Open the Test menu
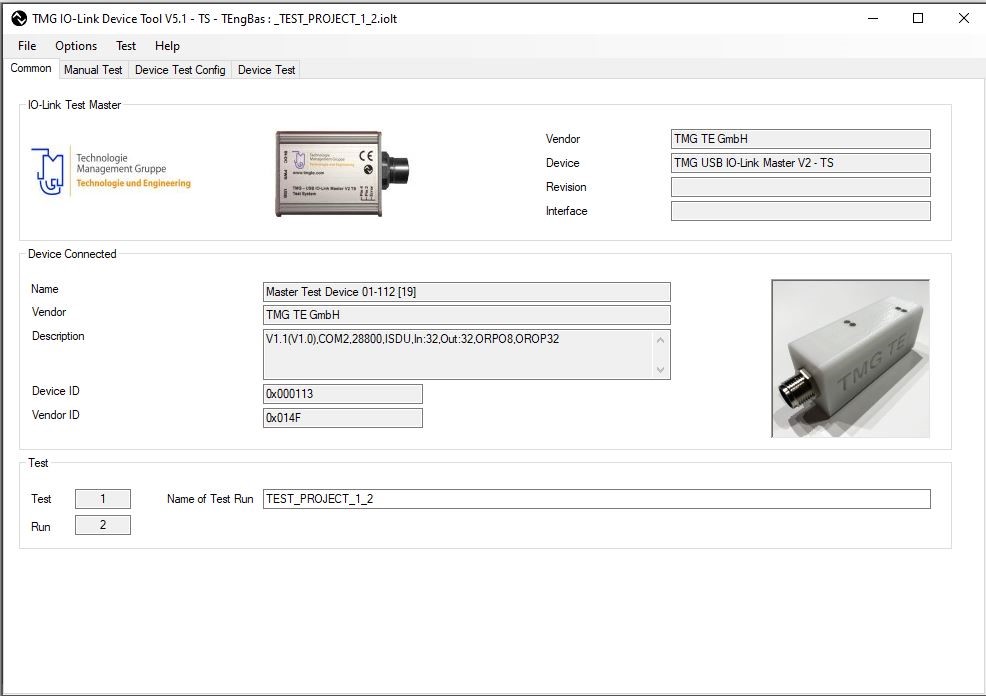 pyautogui.click(x=126, y=45)
